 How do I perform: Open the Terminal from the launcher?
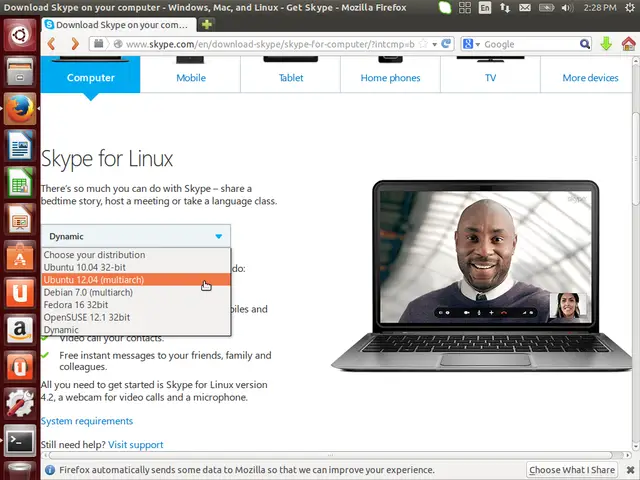(20, 441)
